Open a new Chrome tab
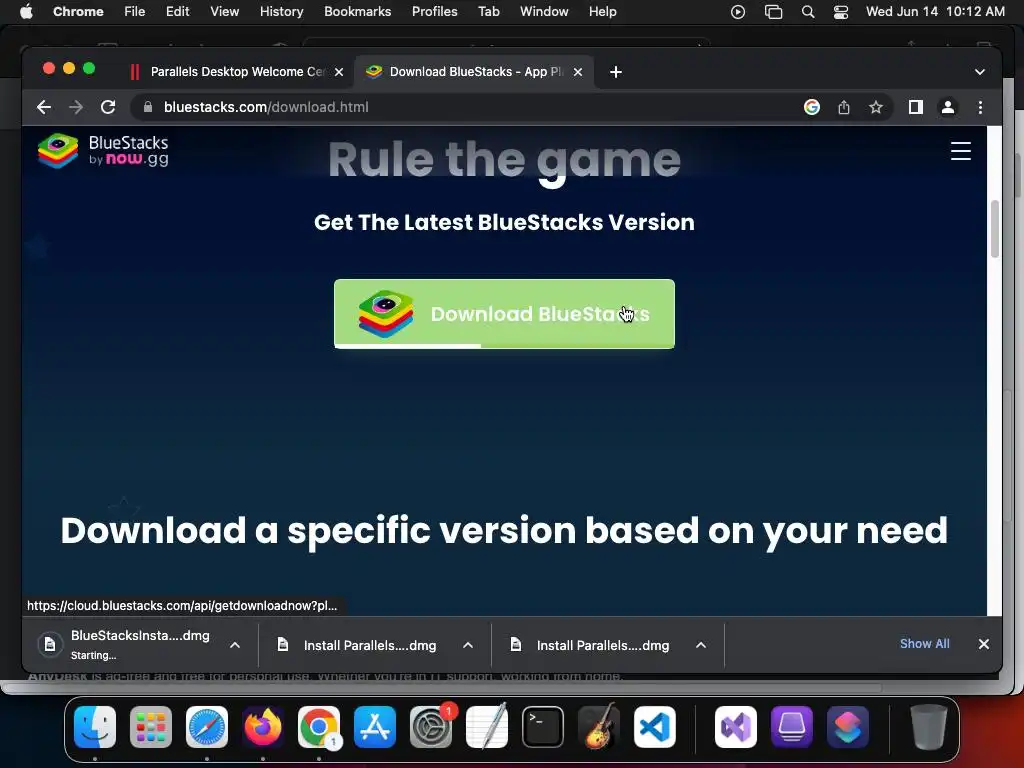 [x=616, y=72]
